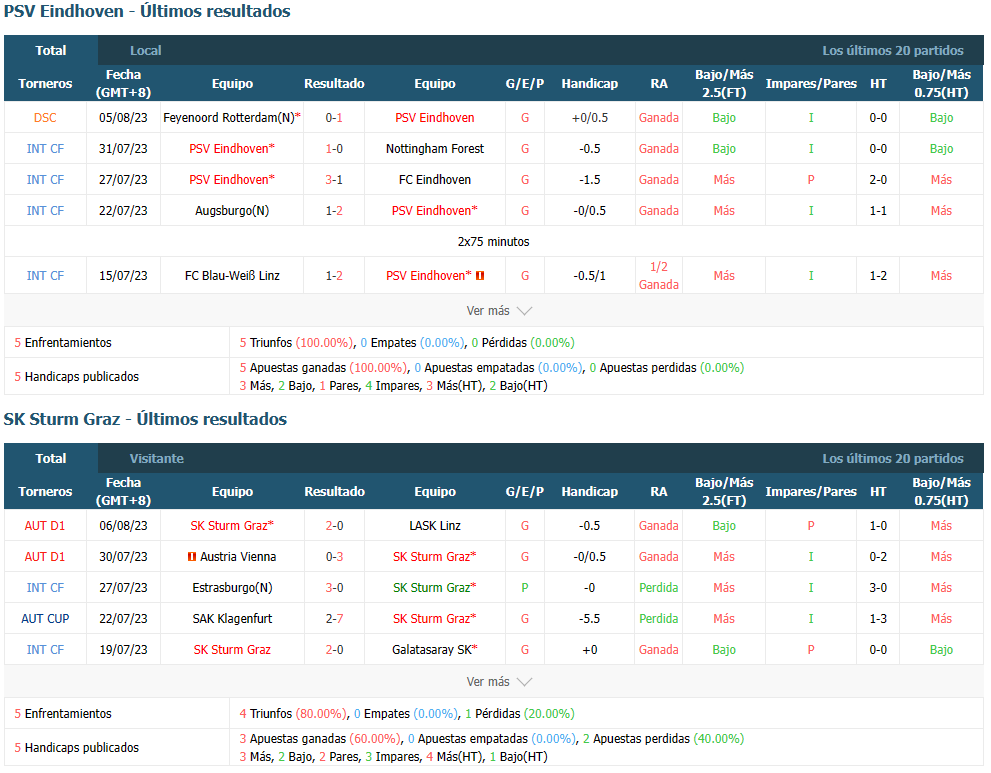Click result 3-0 of Estrasburgo match
The image size is (991, 773).
[x=334, y=588]
